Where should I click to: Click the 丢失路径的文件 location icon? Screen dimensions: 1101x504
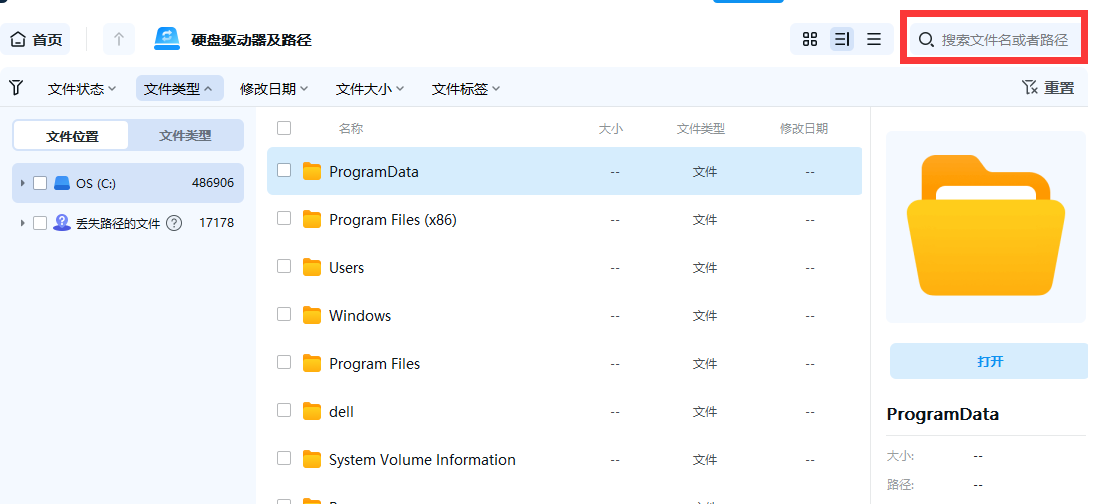(x=62, y=223)
